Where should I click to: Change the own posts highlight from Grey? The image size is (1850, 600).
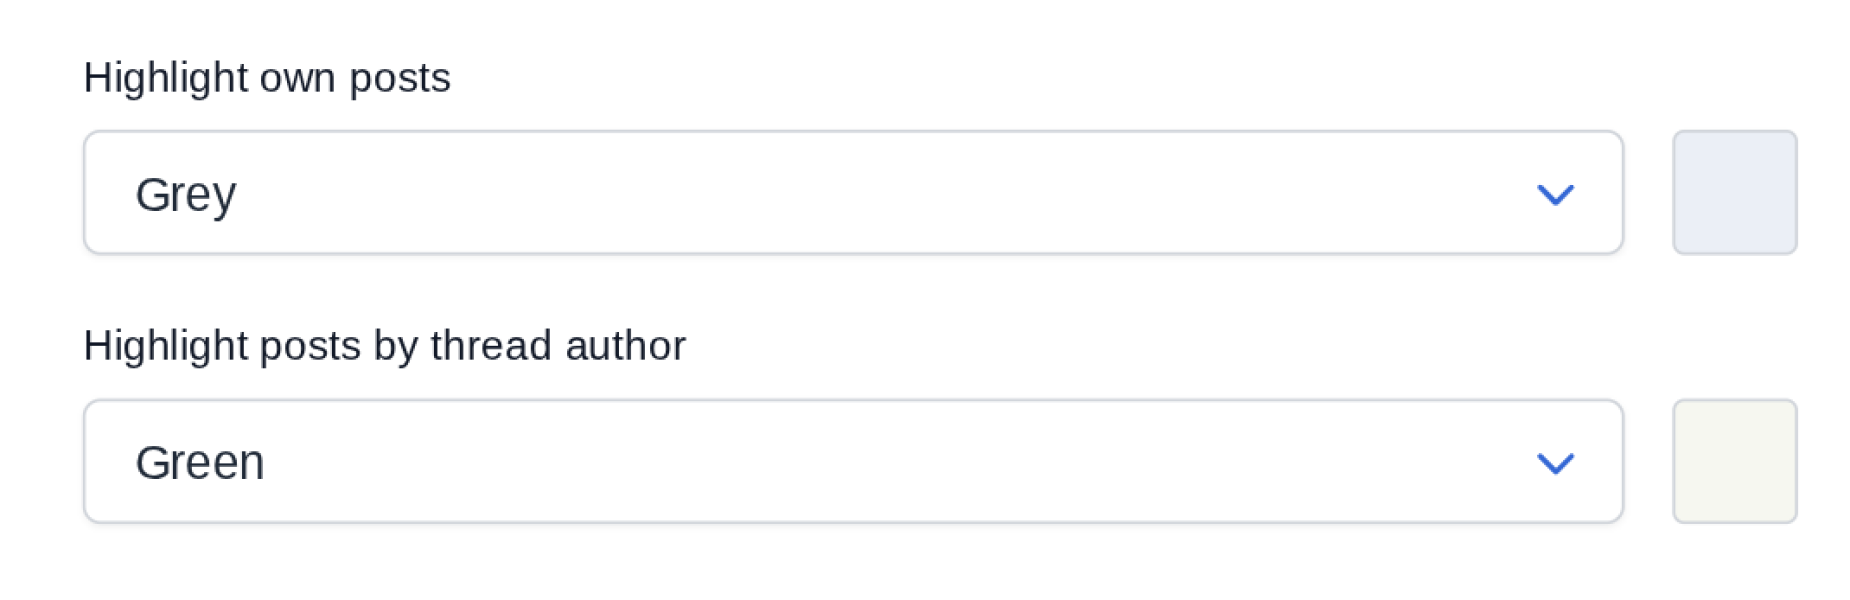(852, 192)
